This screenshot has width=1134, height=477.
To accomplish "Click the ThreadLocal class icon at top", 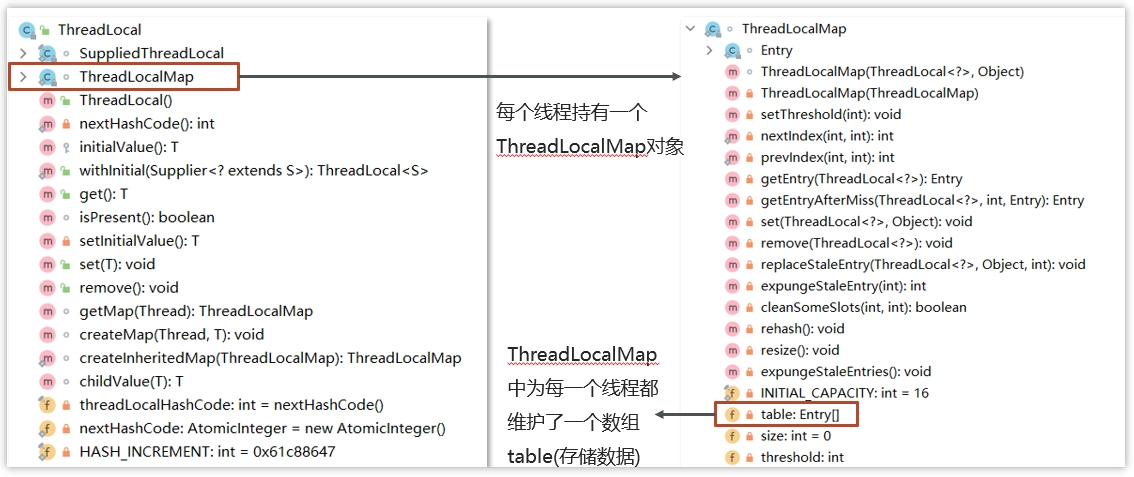I will (x=27, y=30).
